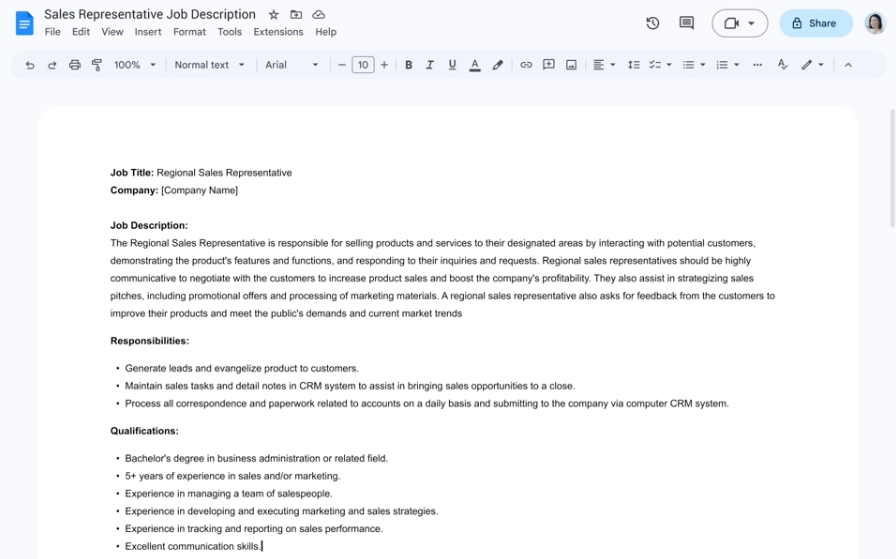Viewport: 896px width, 559px height.
Task: Click the Add comment icon
Action: (549, 65)
